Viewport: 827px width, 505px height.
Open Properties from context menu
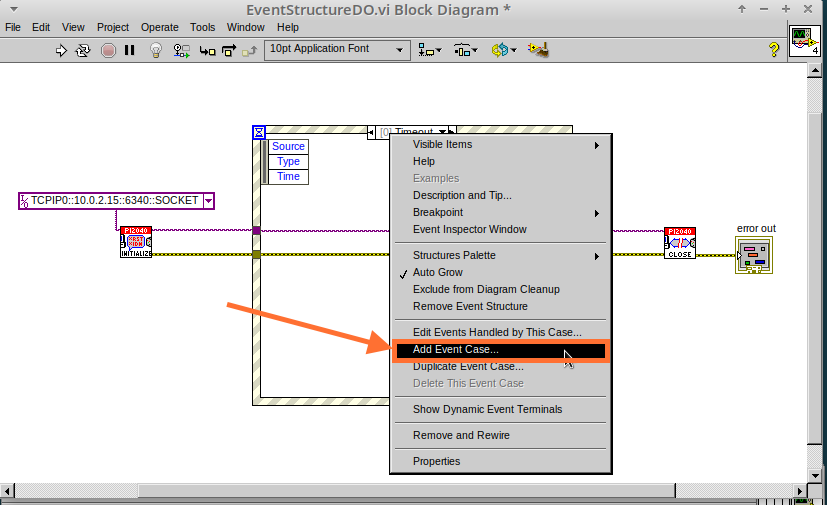click(x=501, y=461)
